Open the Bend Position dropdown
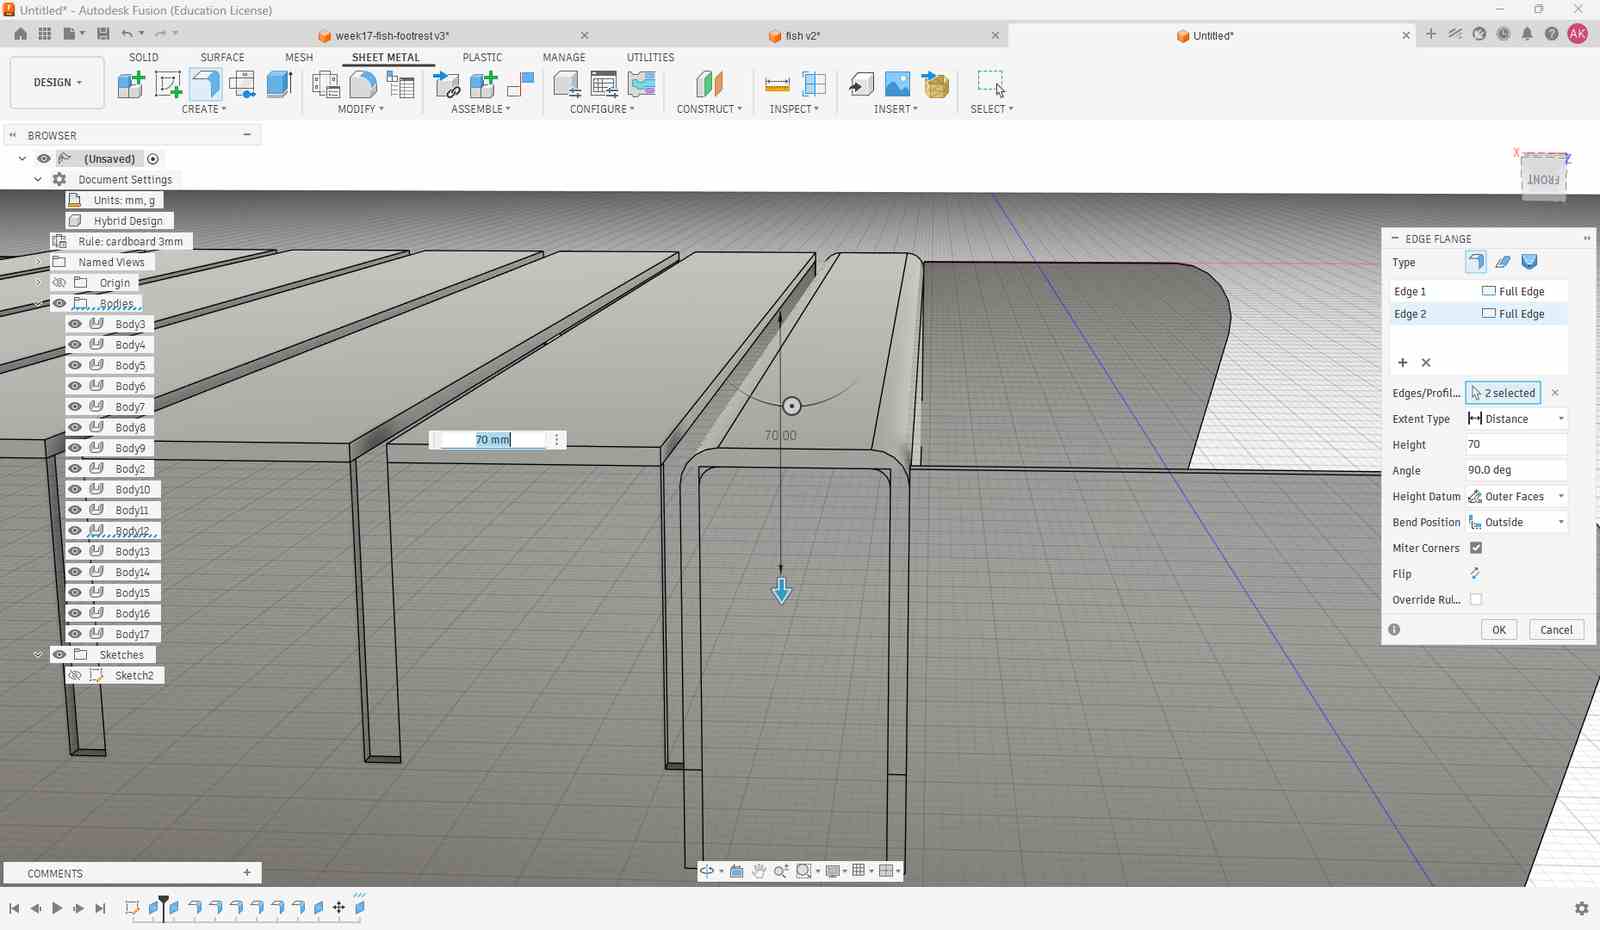The width and height of the screenshot is (1600, 930). point(1516,522)
